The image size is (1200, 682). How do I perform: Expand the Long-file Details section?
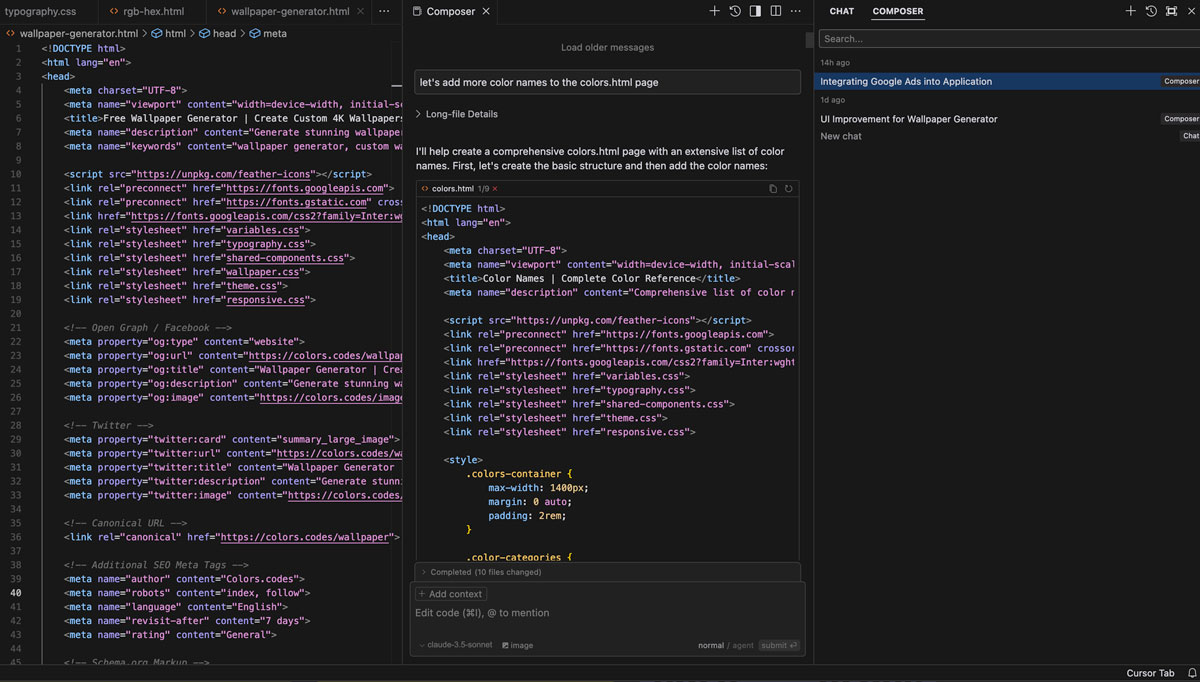[457, 114]
